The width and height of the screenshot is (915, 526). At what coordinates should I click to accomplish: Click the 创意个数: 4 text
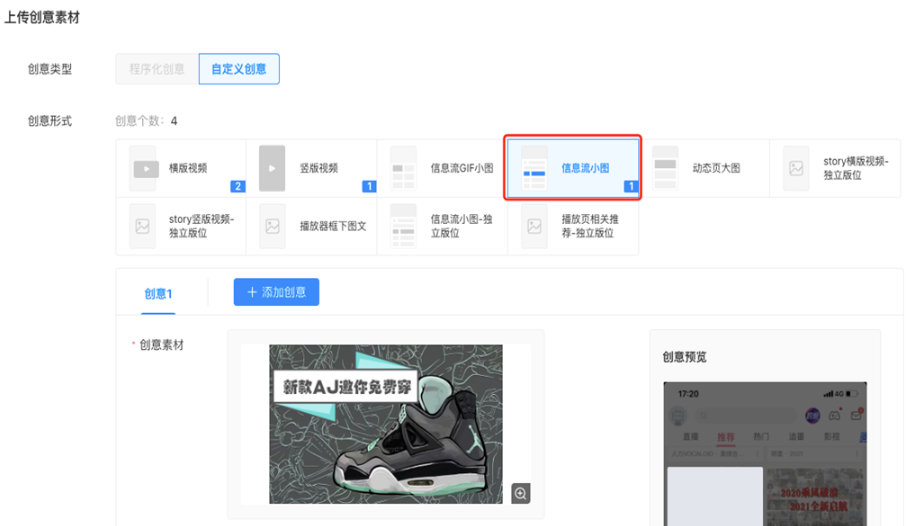click(x=146, y=121)
